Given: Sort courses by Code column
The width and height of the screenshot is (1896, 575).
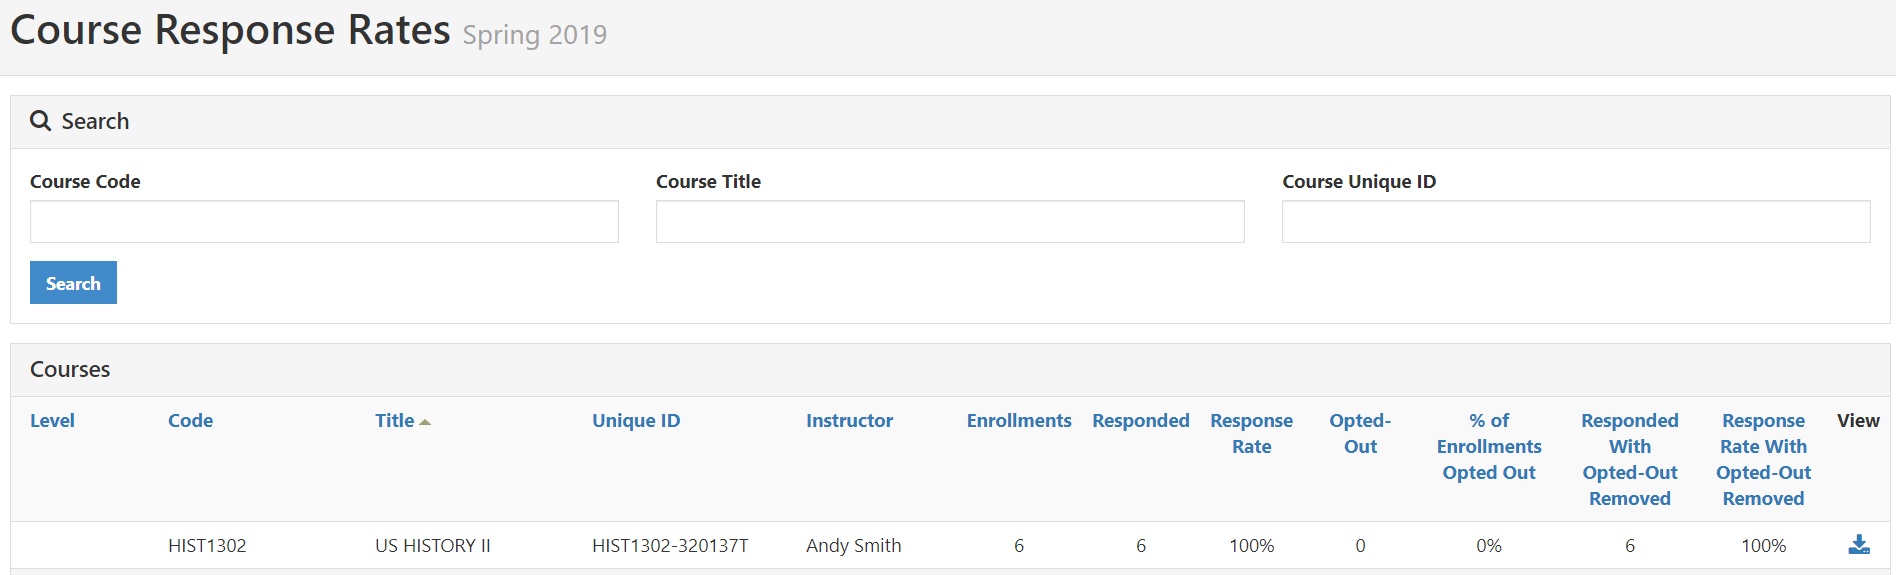Looking at the screenshot, I should point(190,421).
